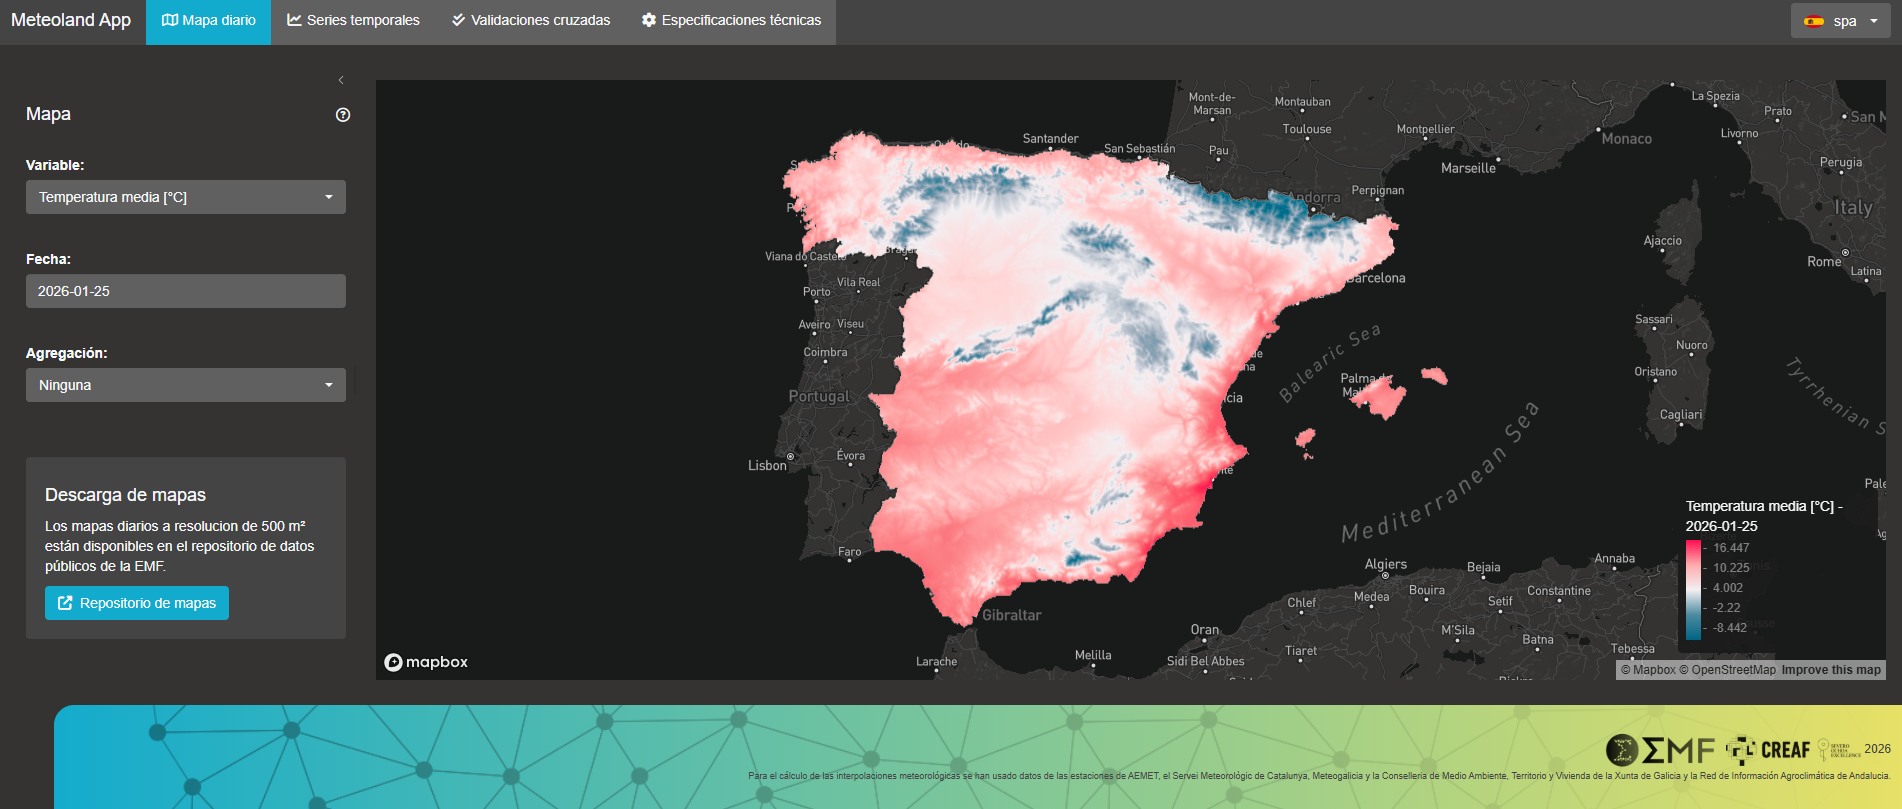Switch to Series temporales tab
Image resolution: width=1902 pixels, height=809 pixels.
pyautogui.click(x=353, y=21)
